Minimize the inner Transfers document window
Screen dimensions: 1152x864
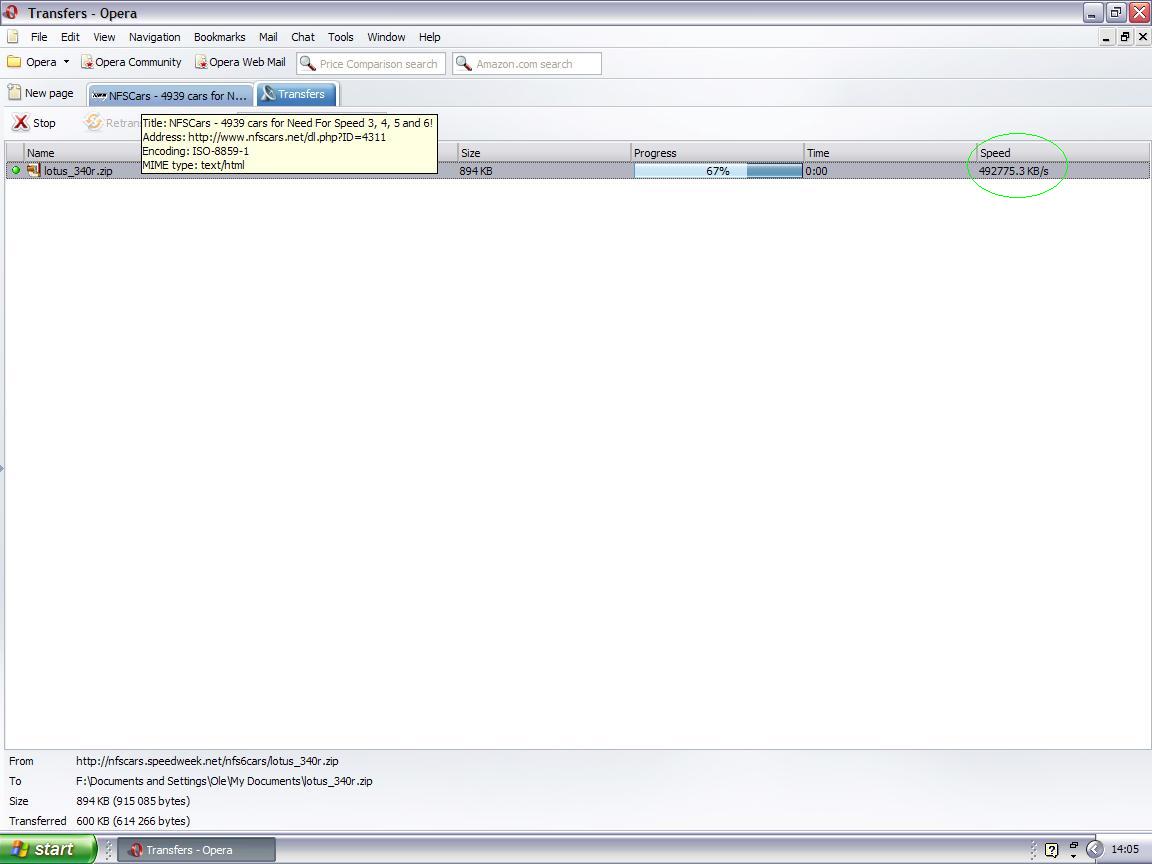tap(1106, 37)
